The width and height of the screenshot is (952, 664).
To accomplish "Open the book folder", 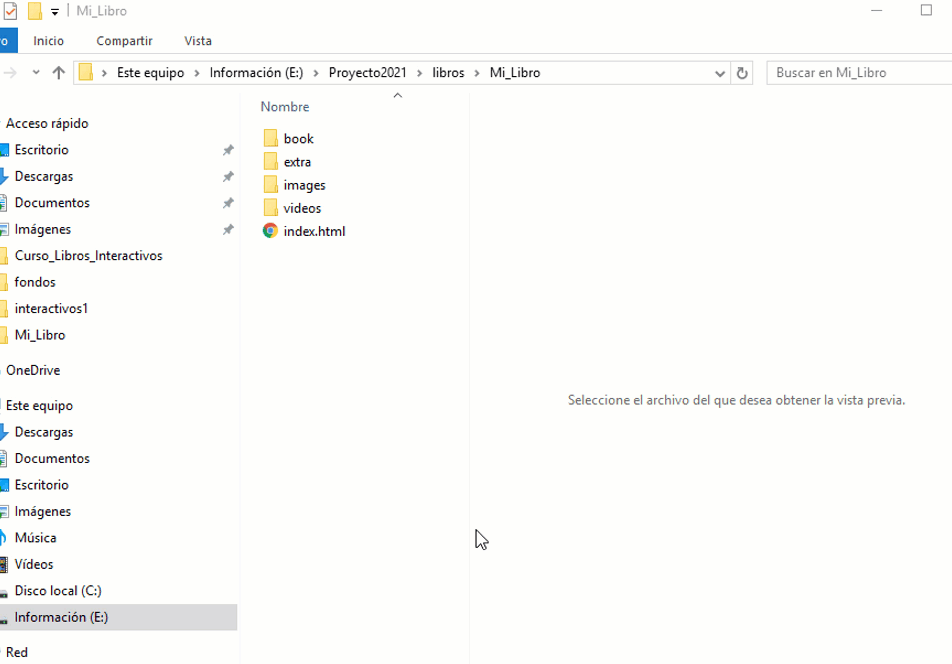I will point(298,139).
